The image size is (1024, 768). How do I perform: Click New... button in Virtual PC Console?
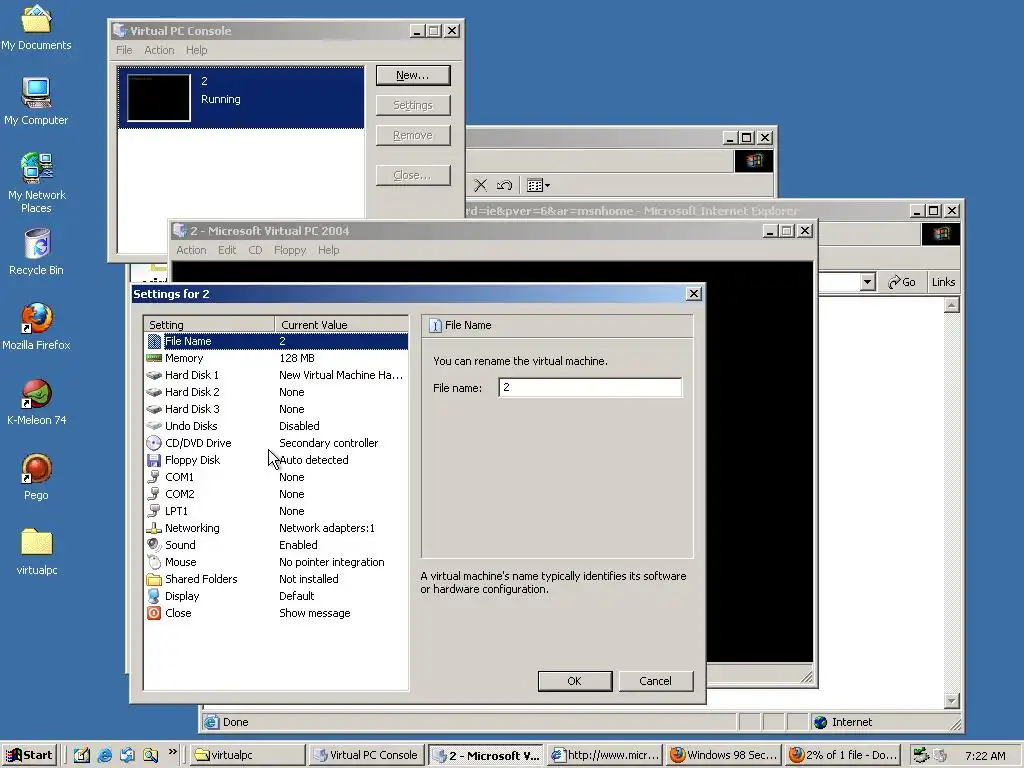pos(413,75)
